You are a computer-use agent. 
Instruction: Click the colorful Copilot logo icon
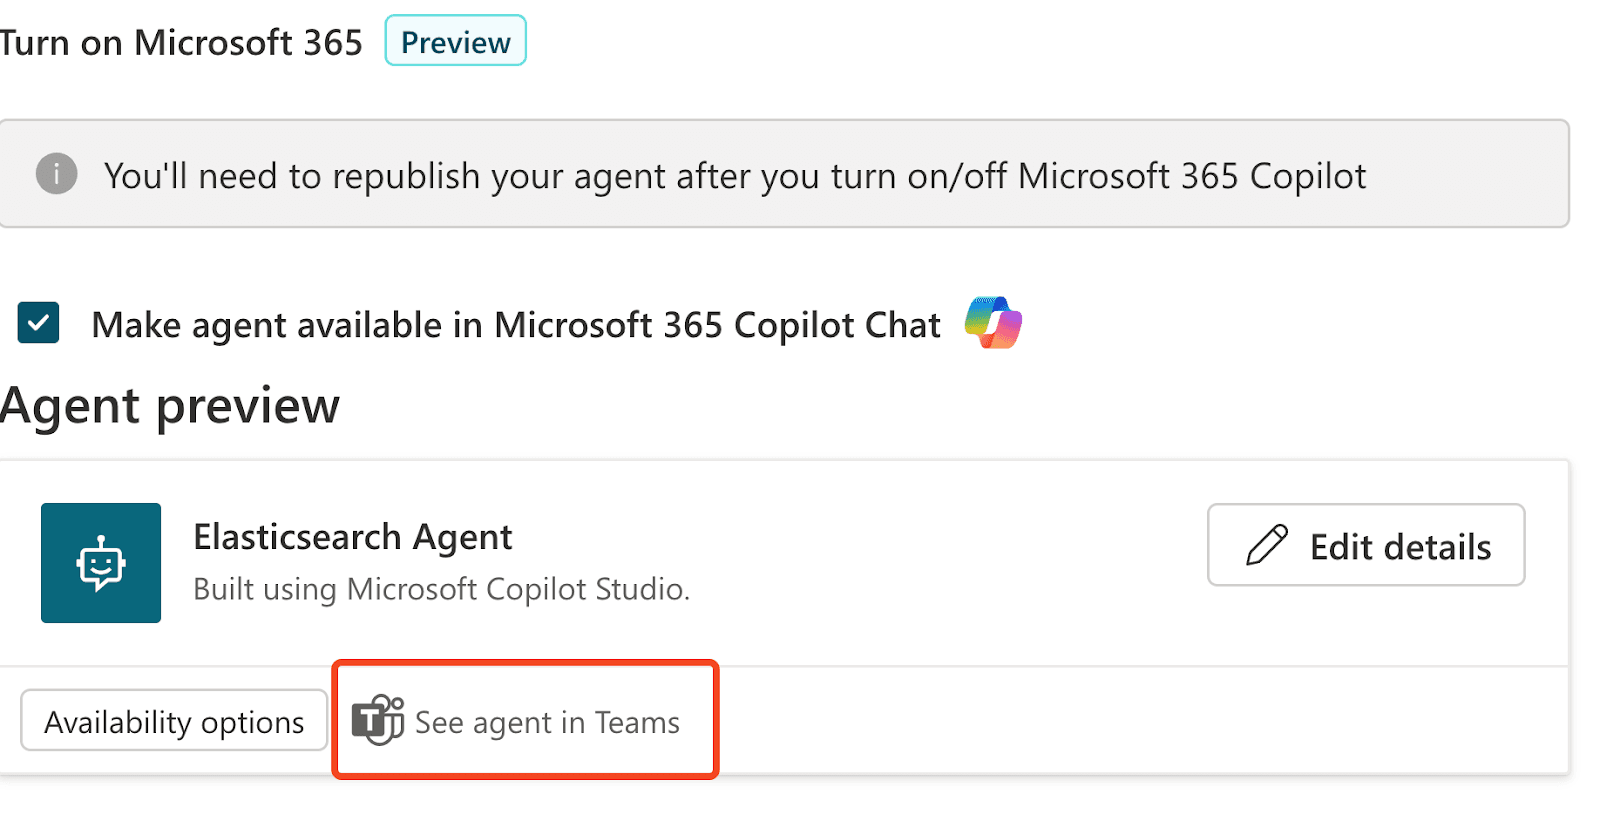(993, 323)
